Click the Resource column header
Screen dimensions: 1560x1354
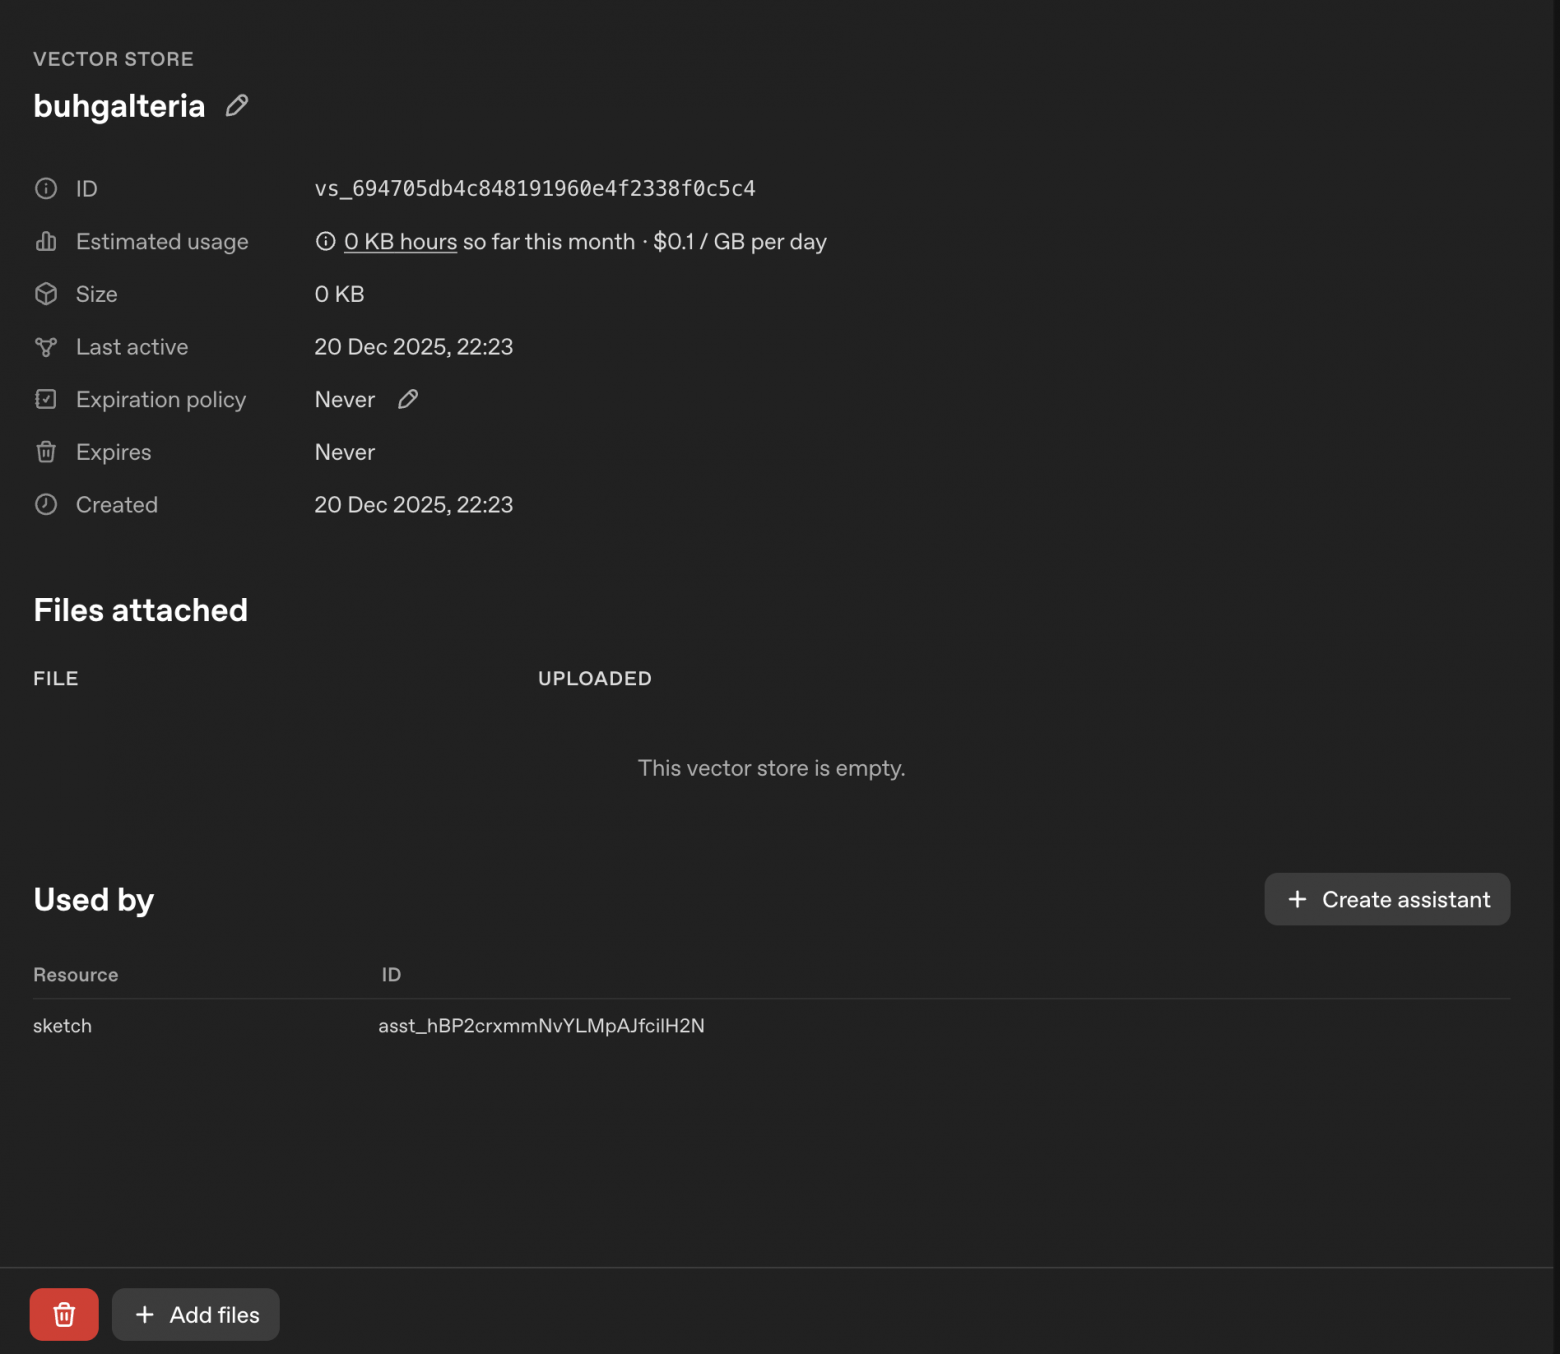click(76, 975)
